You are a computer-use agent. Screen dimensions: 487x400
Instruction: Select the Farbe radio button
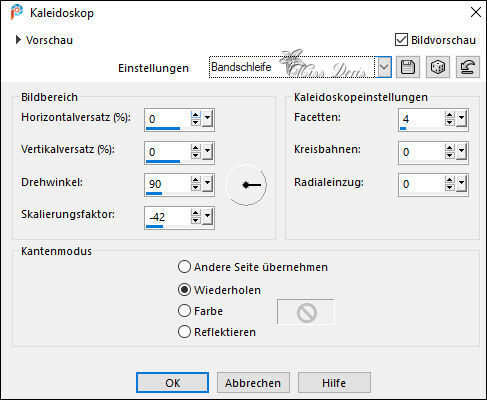(184, 311)
